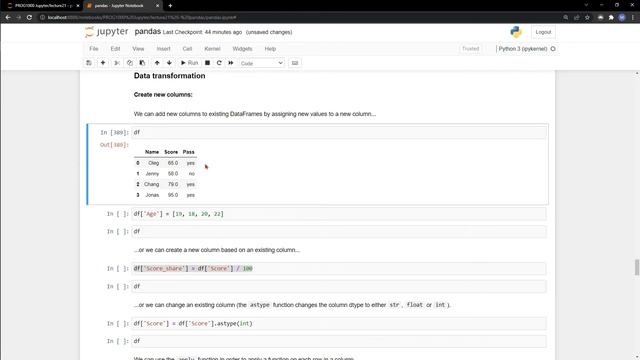The width and height of the screenshot is (640, 360).
Task: Click the Trusted notebook indicator
Action: [470, 49]
